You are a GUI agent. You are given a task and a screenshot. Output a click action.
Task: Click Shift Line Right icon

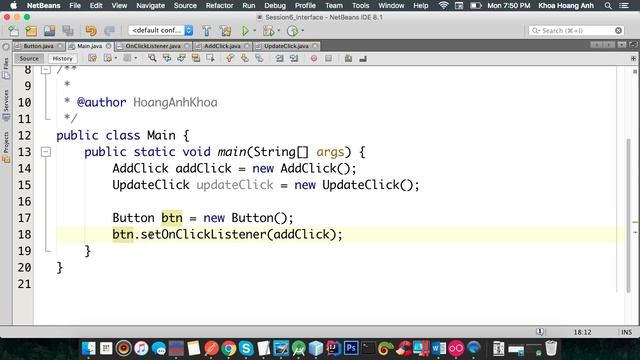294,58
